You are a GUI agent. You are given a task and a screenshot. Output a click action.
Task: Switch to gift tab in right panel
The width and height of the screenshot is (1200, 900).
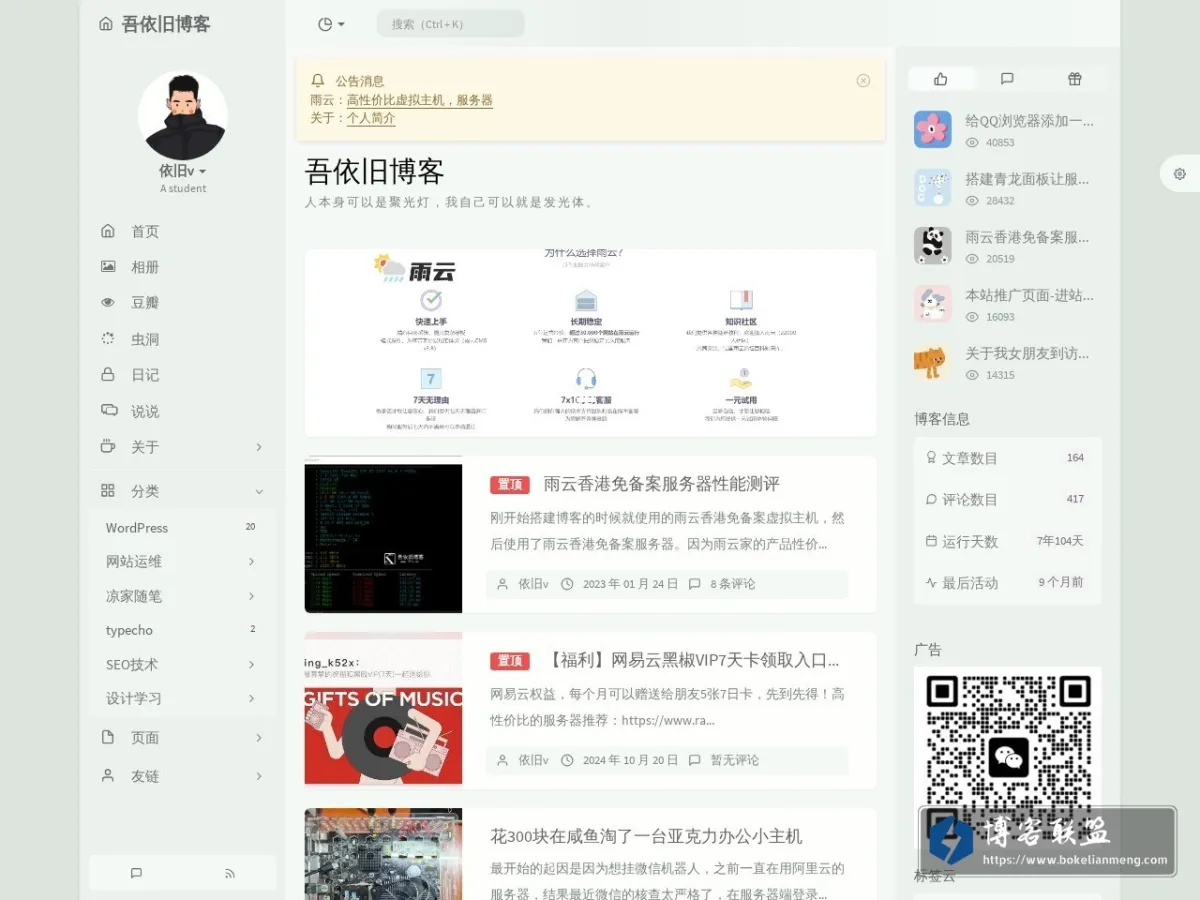click(1074, 79)
